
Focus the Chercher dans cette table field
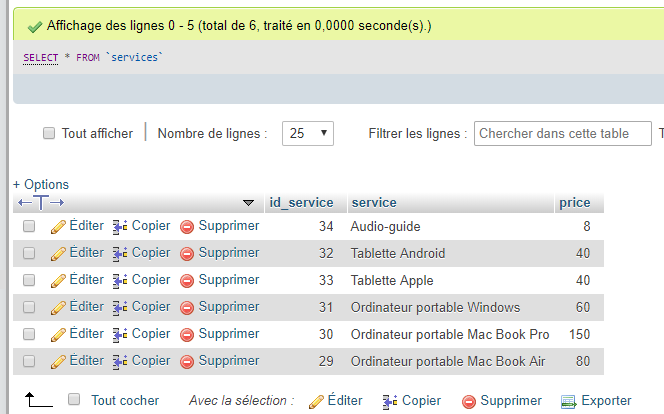tap(563, 133)
